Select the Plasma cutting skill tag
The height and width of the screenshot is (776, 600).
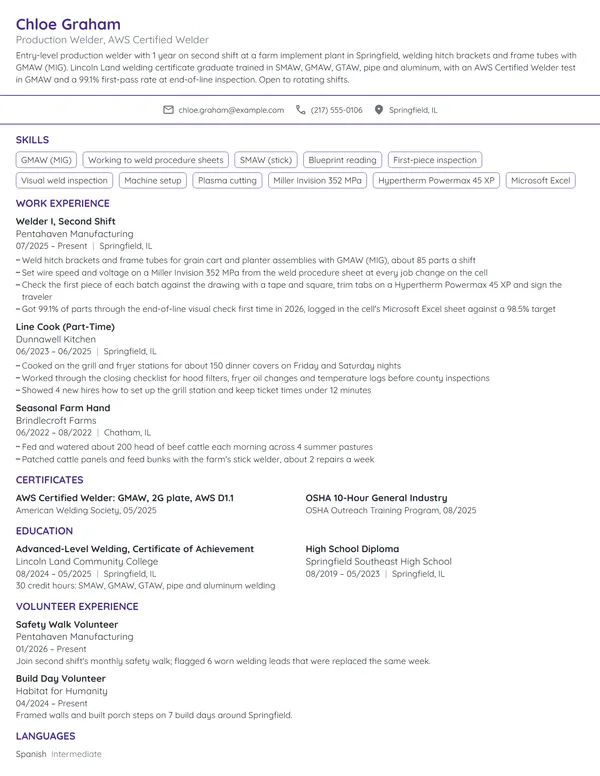pyautogui.click(x=227, y=181)
